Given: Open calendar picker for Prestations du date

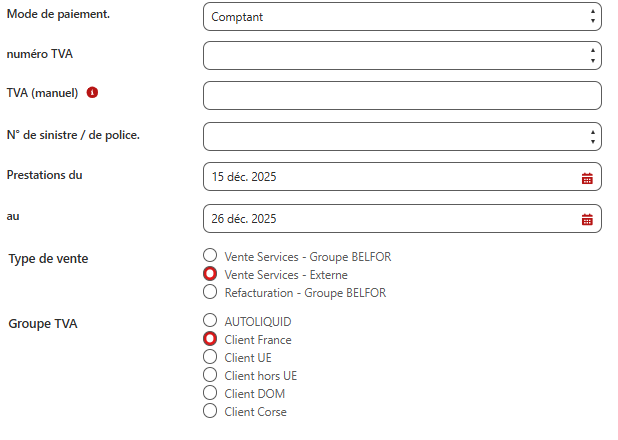Looking at the screenshot, I should (587, 178).
